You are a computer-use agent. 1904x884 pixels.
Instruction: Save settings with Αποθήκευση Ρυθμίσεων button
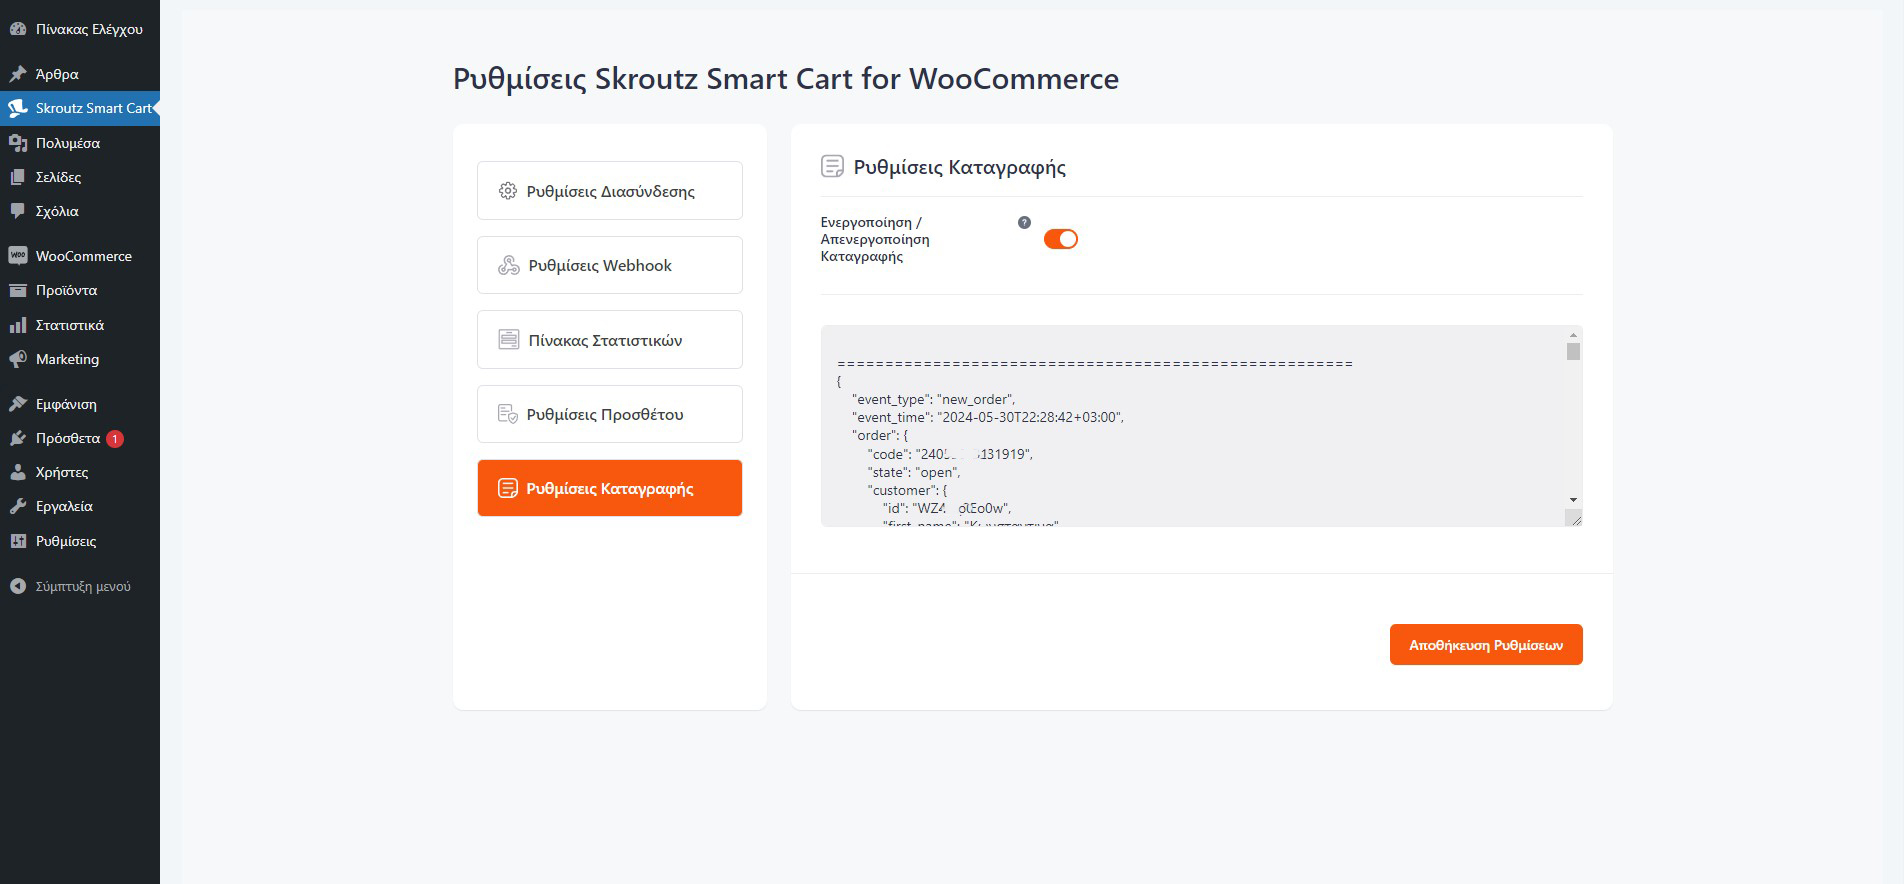(x=1485, y=645)
